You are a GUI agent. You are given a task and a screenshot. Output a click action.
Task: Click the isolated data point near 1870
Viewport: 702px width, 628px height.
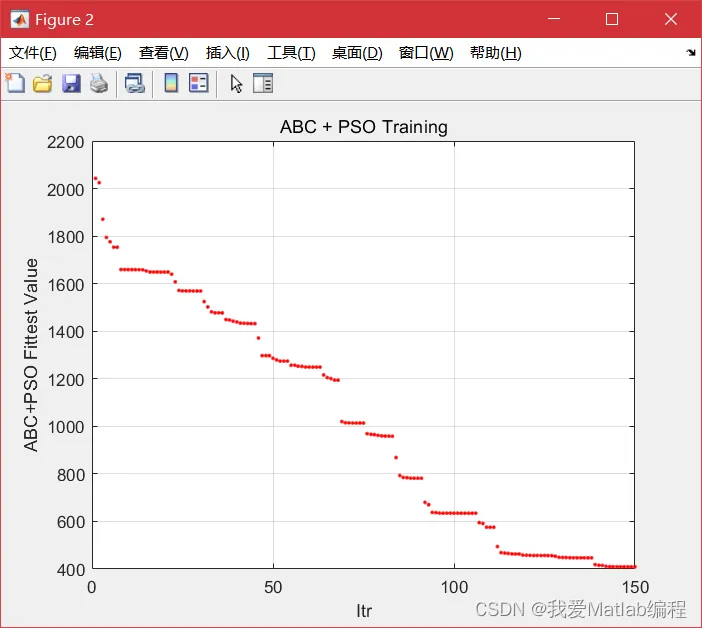[x=103, y=219]
